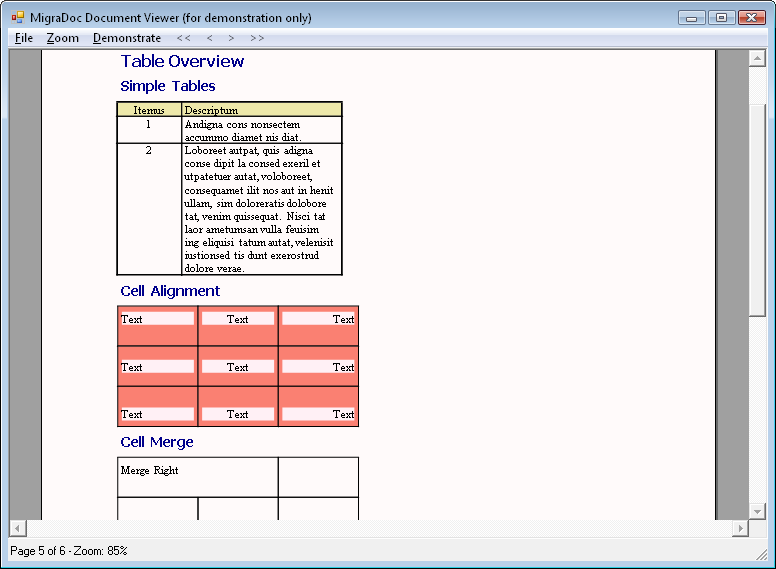
Task: Click the horizontal scrollbar right arrow
Action: tap(740, 528)
